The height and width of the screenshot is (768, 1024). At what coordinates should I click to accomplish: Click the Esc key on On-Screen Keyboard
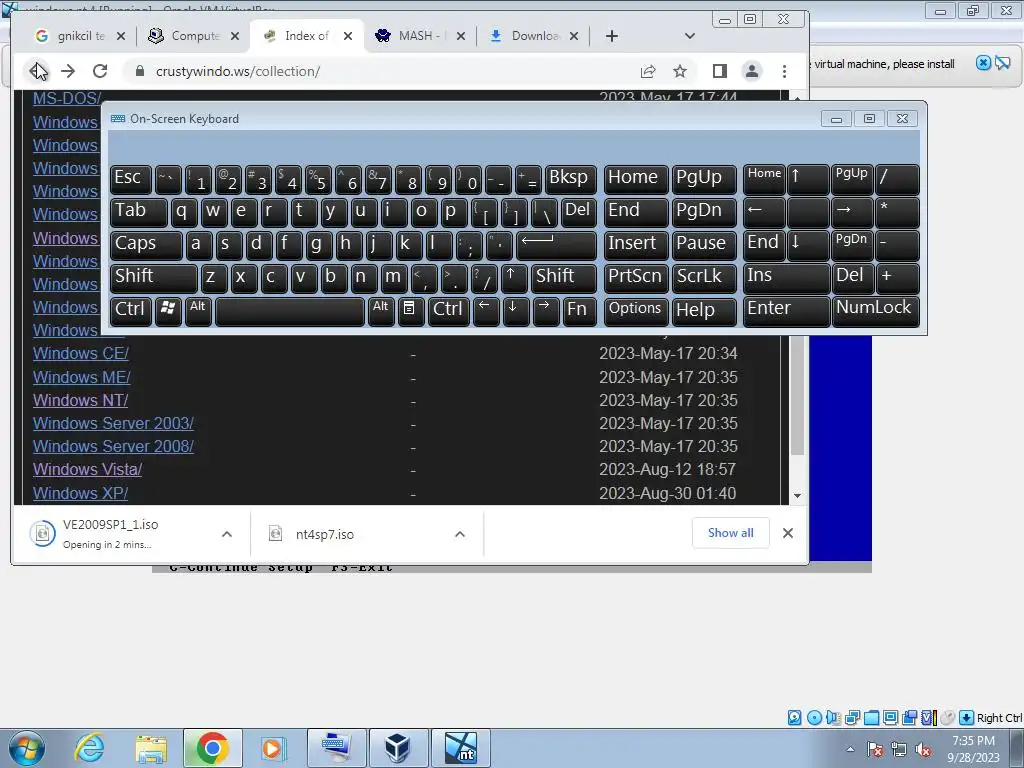(x=131, y=179)
